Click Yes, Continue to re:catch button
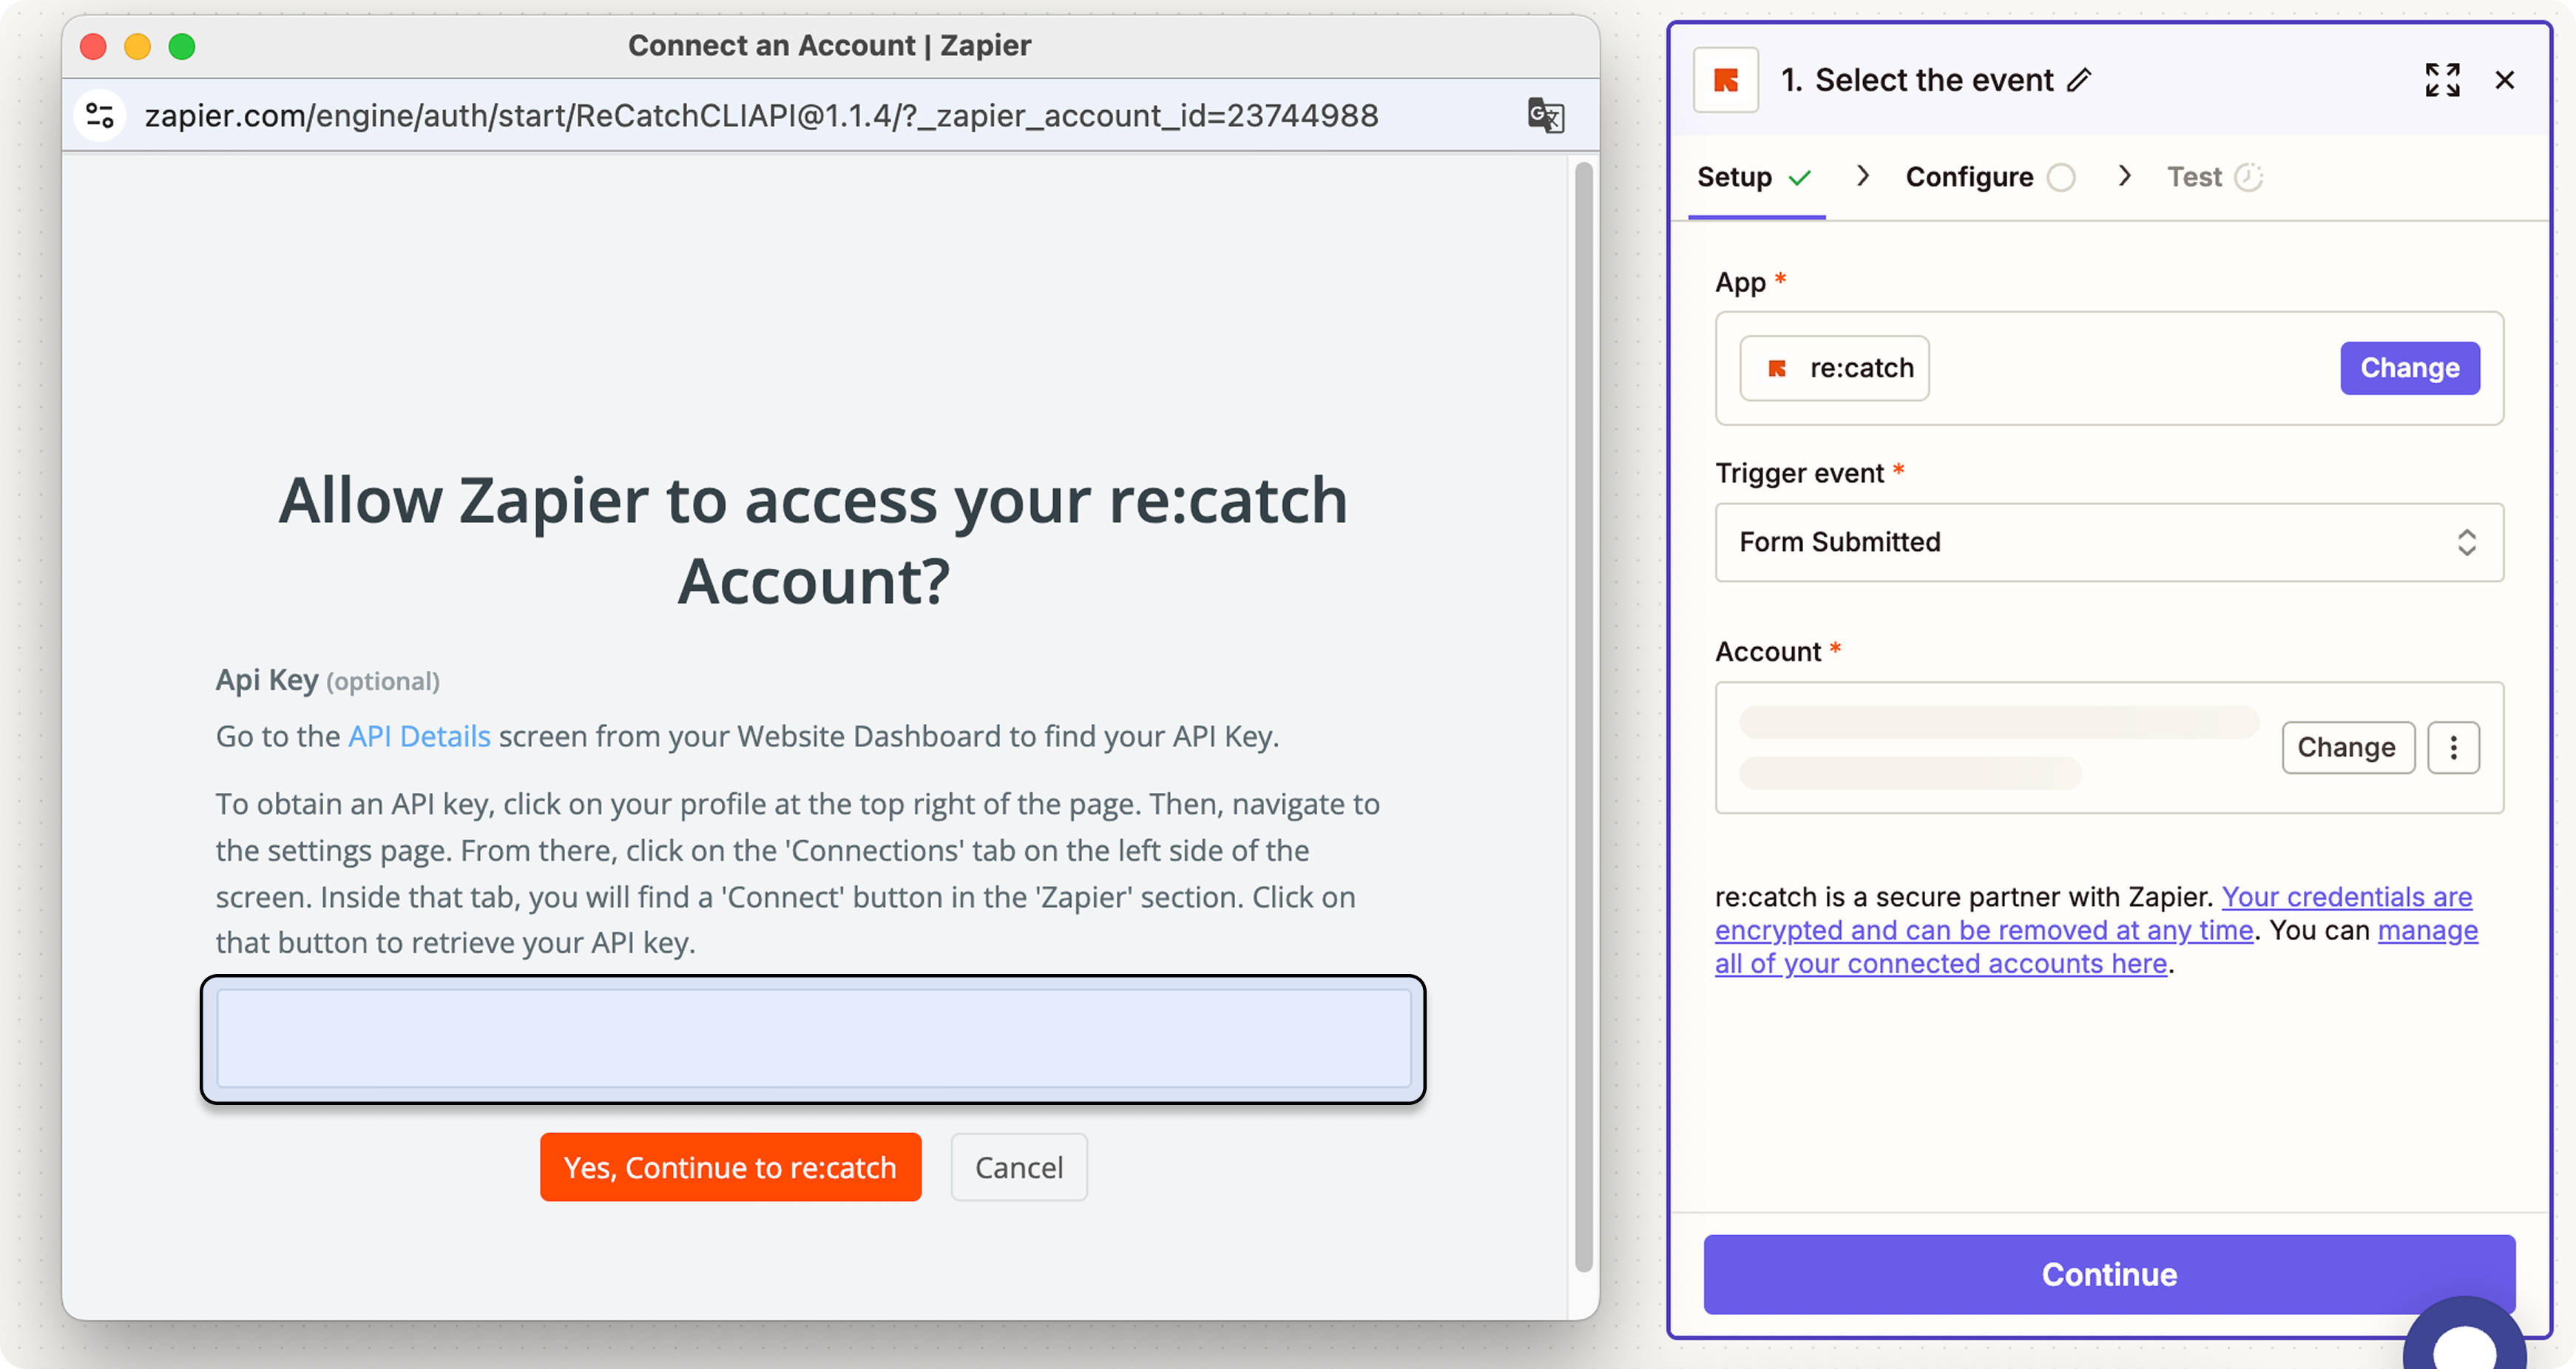Image resolution: width=2576 pixels, height=1369 pixels. (x=730, y=1167)
